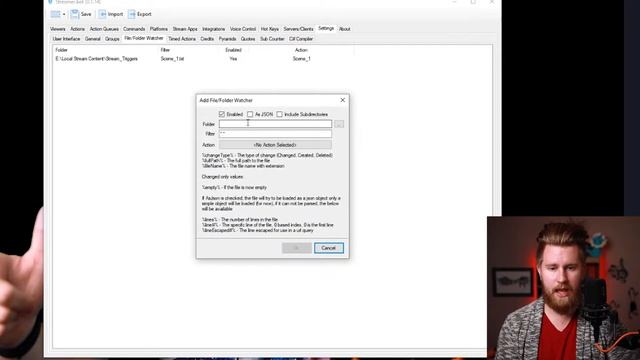The image size is (640, 360).
Task: Click the Enabled column header
Action: (233, 50)
